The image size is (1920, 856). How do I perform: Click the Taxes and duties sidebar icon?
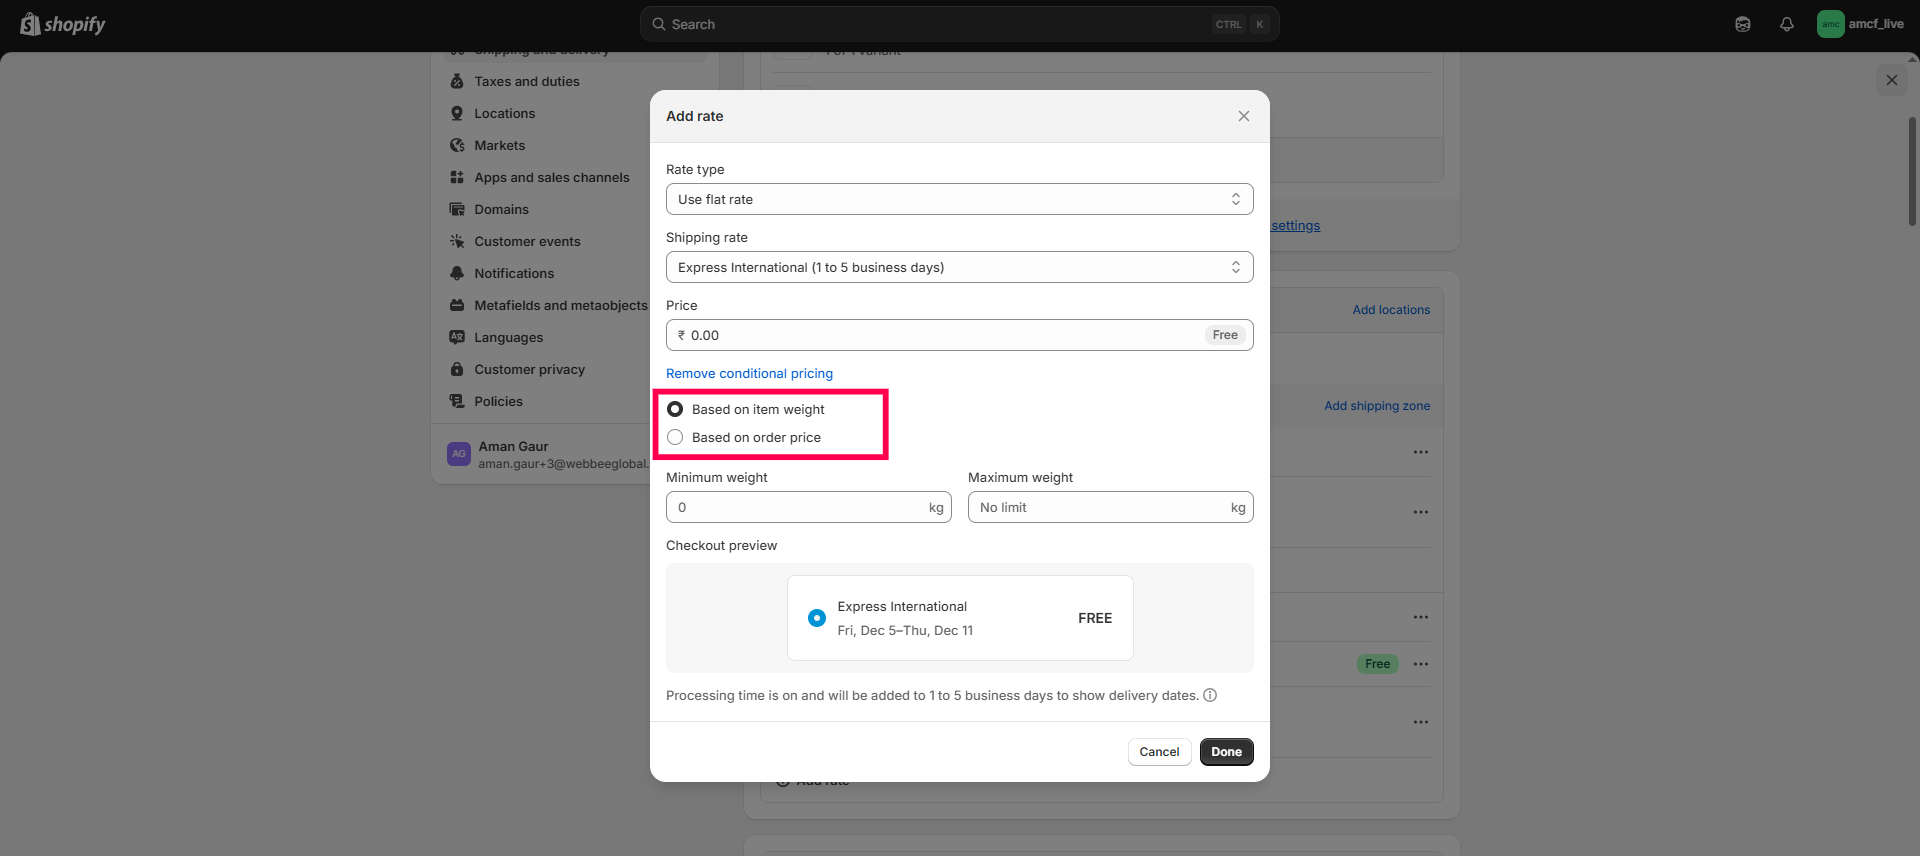click(457, 81)
